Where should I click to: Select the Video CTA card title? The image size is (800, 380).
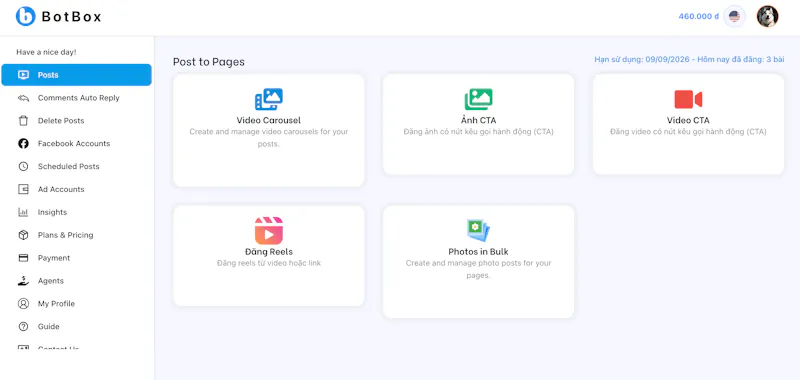(x=688, y=120)
